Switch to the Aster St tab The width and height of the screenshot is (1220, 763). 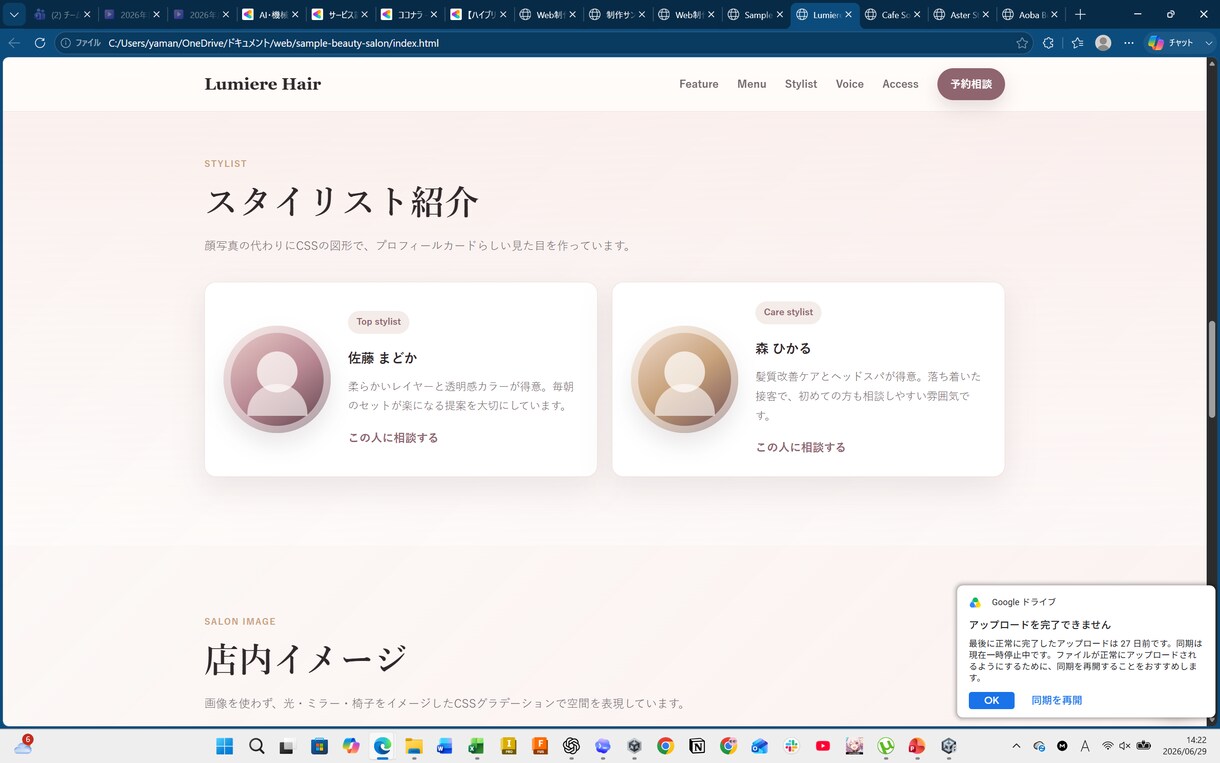(x=962, y=15)
